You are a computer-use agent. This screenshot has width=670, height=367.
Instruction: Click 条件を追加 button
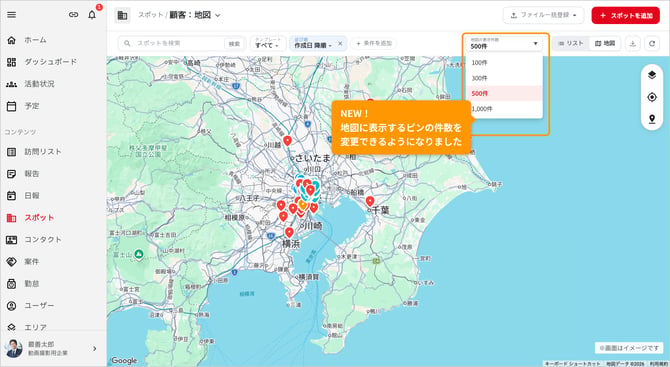tap(374, 43)
